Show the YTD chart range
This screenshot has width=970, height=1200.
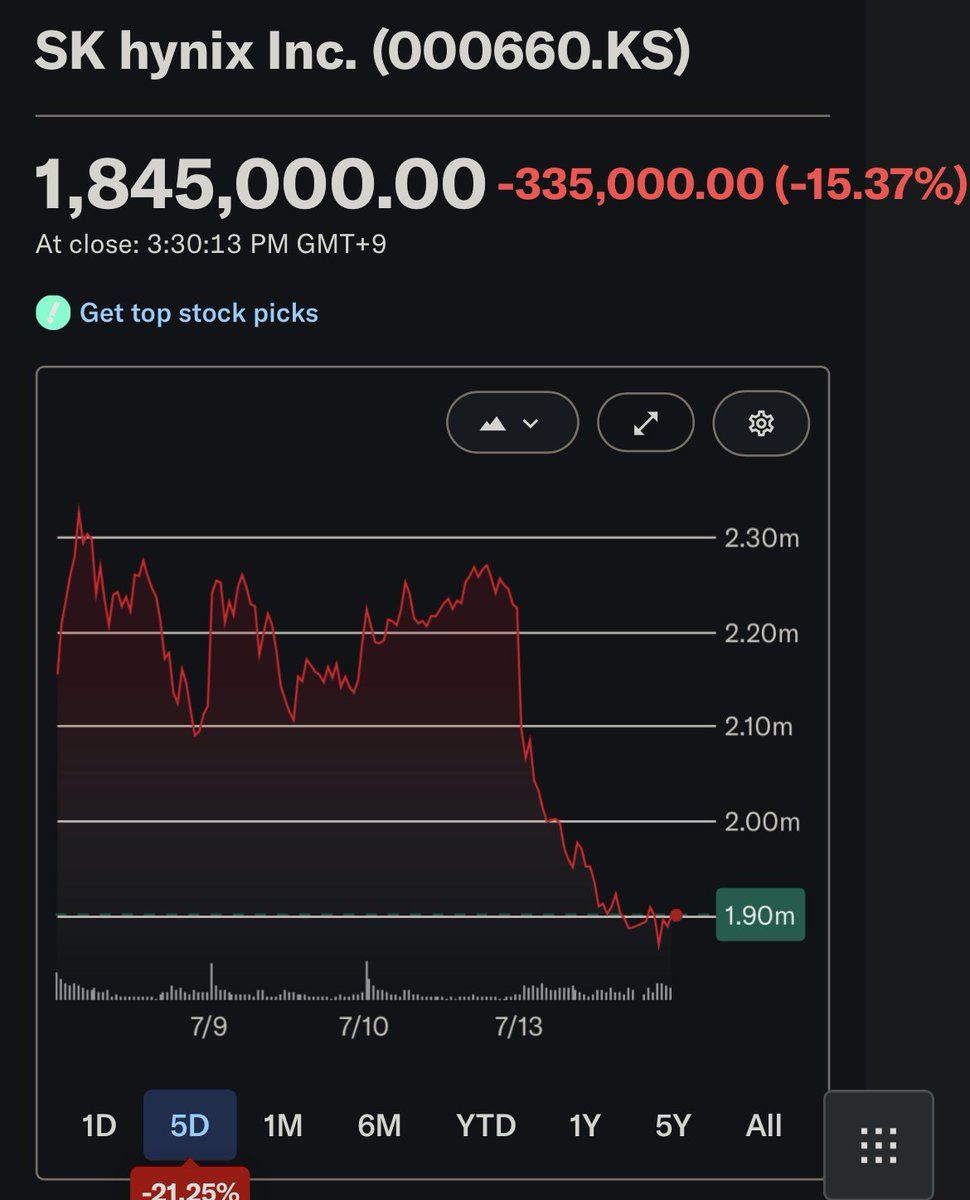486,1126
